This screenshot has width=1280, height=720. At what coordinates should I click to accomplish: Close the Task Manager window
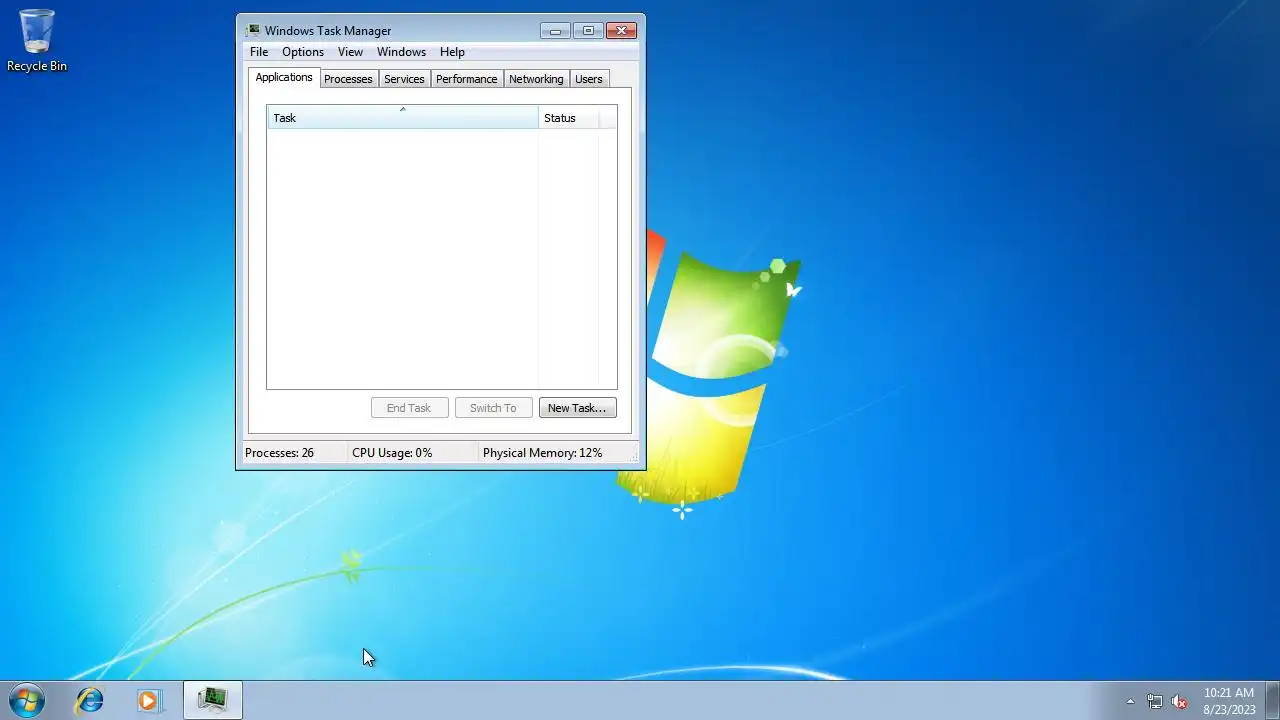(x=621, y=30)
